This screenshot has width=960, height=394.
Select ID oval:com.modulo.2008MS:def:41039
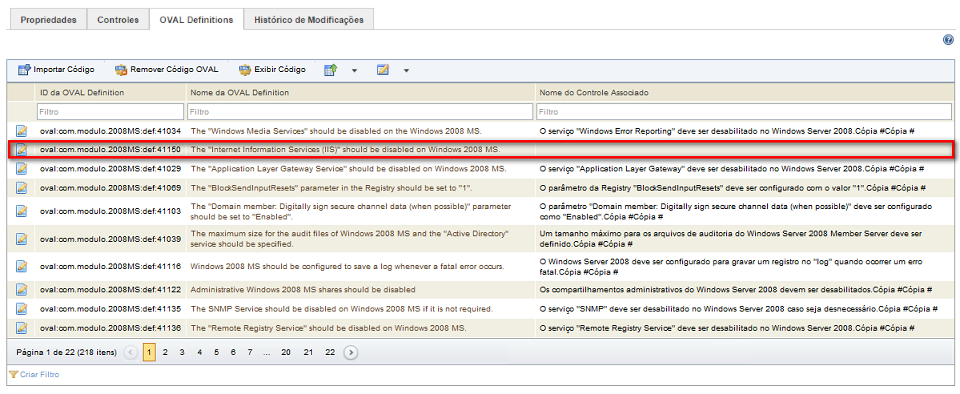(111, 238)
